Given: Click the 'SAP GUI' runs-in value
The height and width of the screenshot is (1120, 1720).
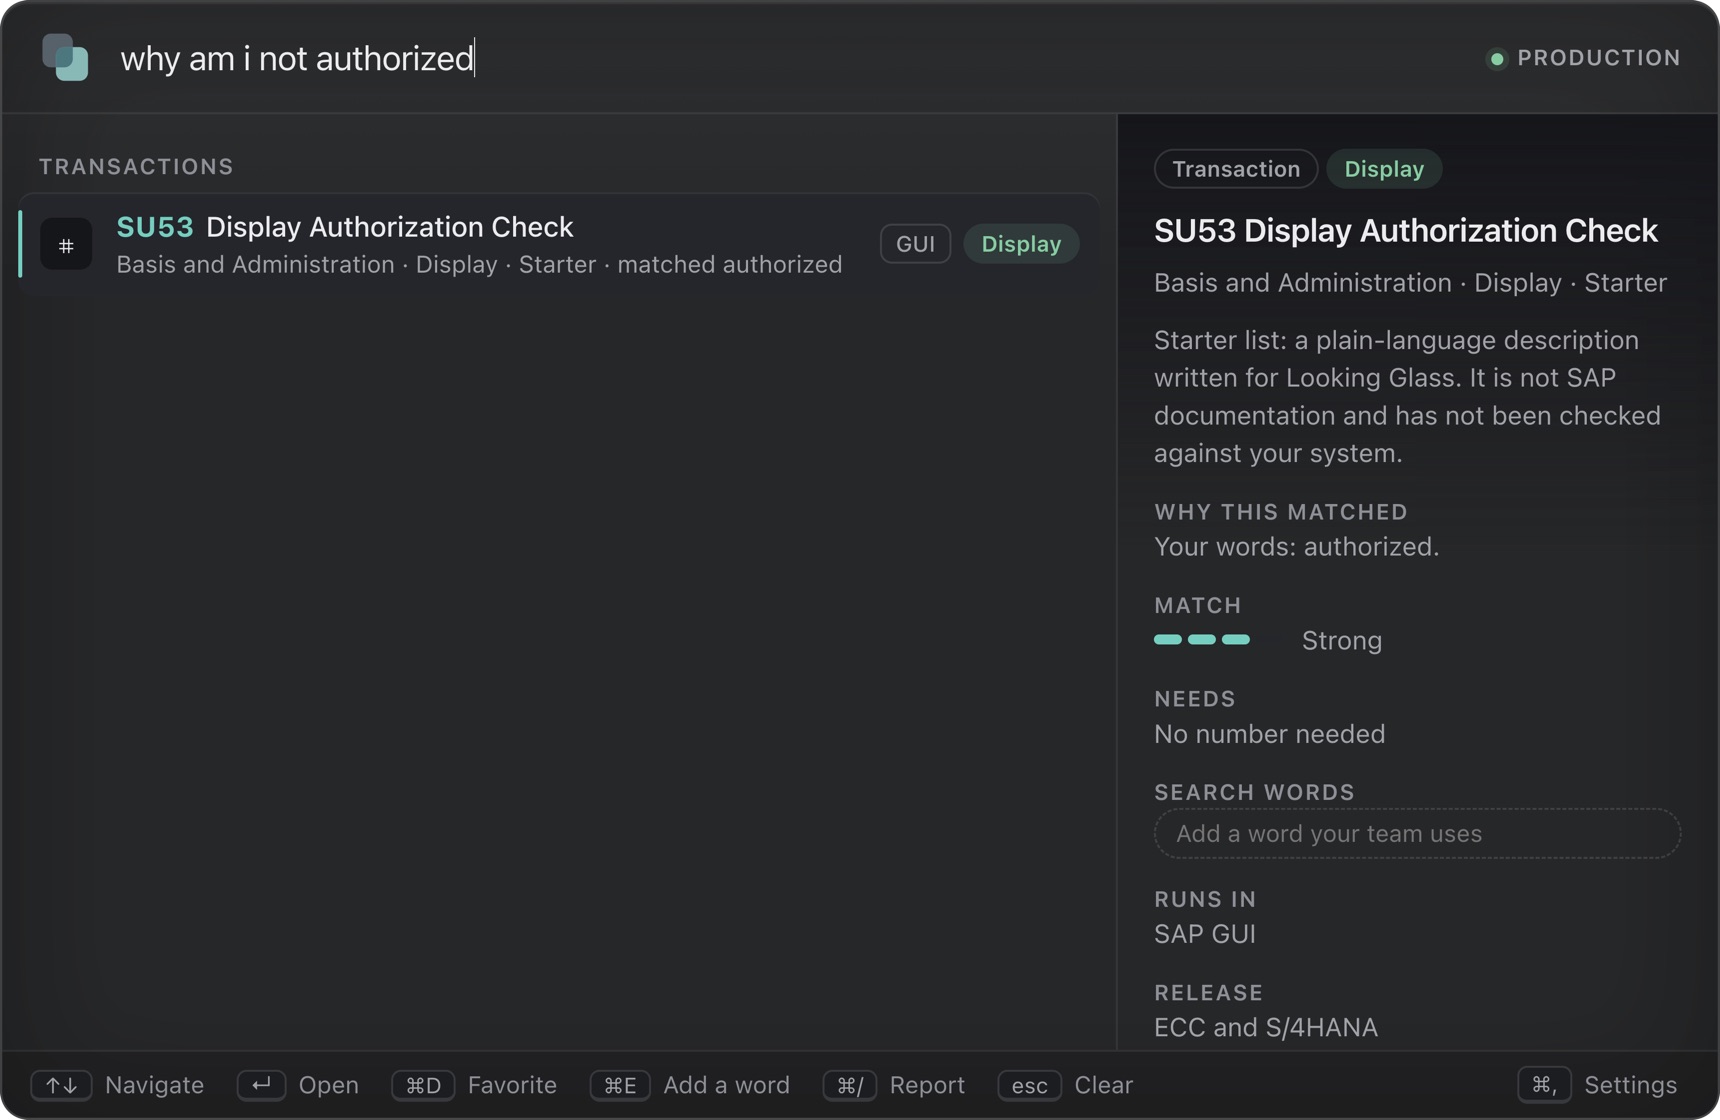Looking at the screenshot, I should click(1204, 934).
